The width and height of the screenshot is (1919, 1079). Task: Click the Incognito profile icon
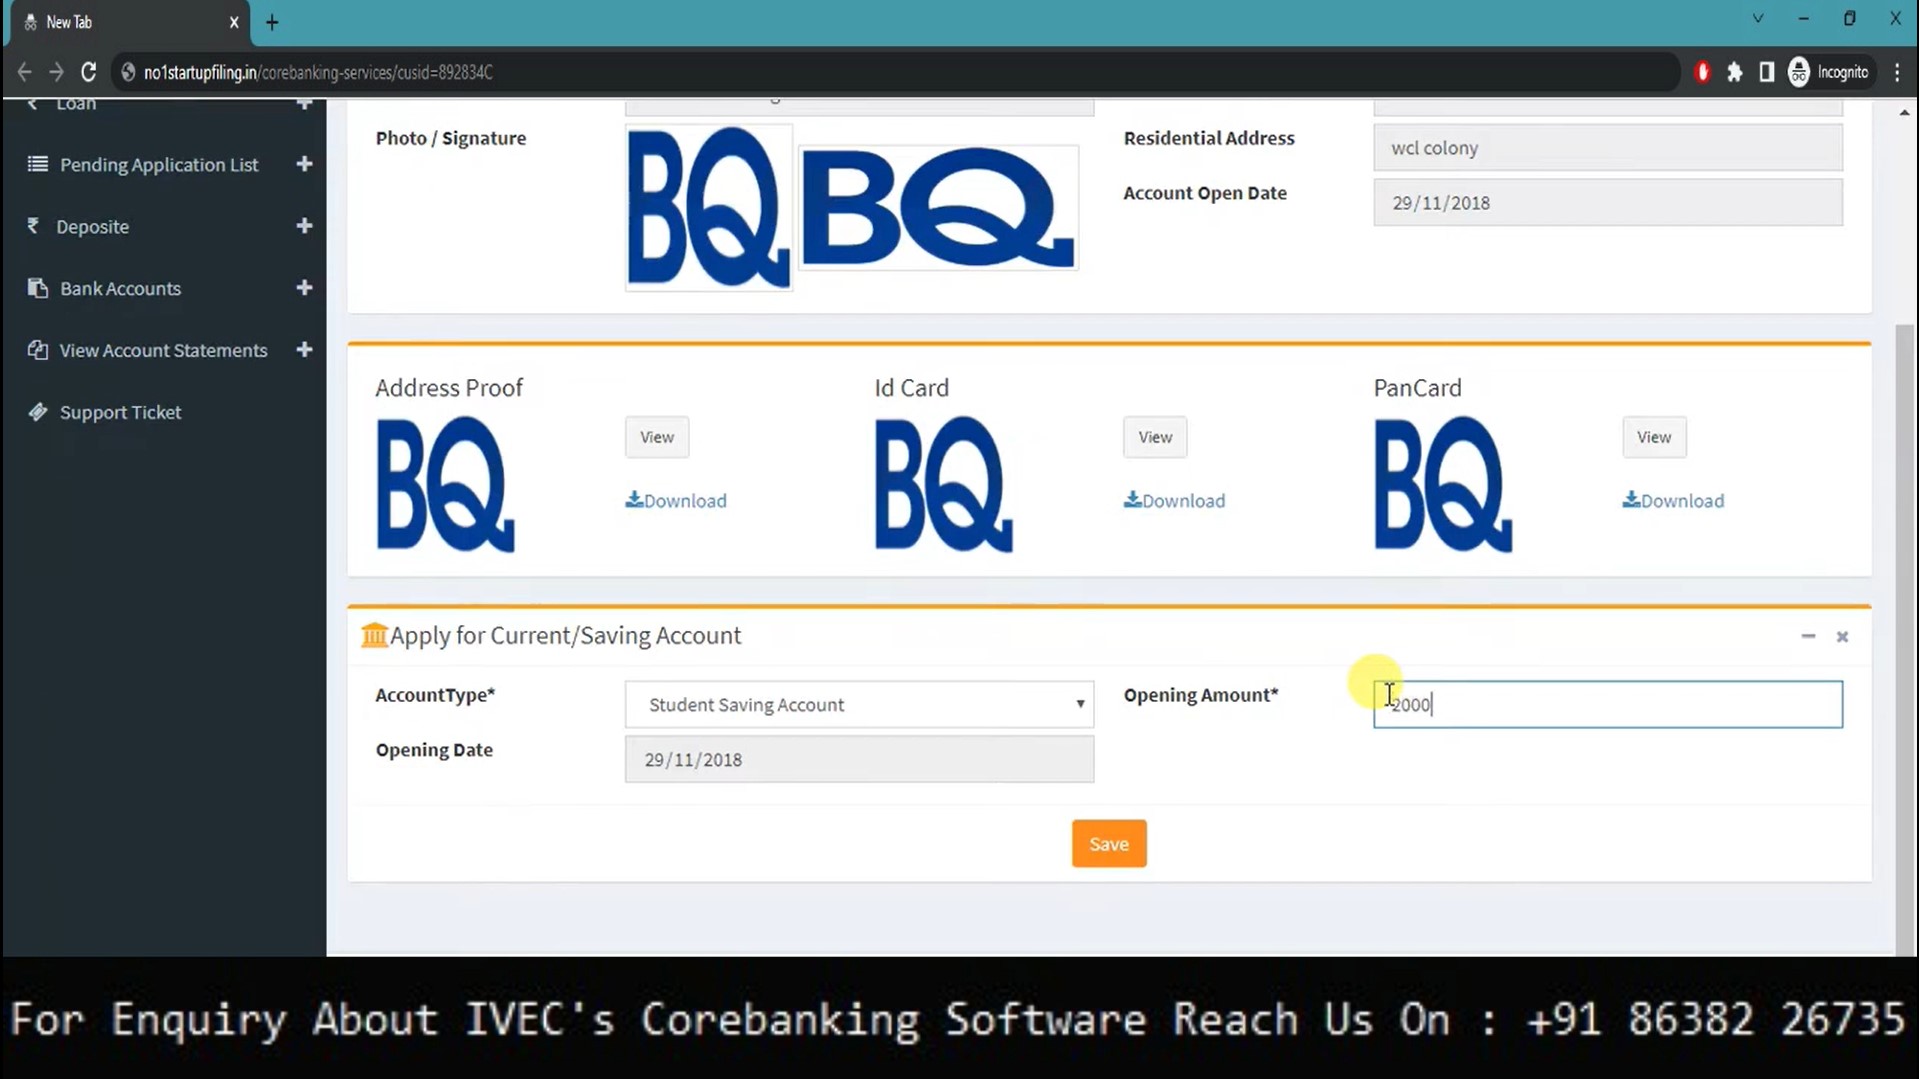(1799, 72)
